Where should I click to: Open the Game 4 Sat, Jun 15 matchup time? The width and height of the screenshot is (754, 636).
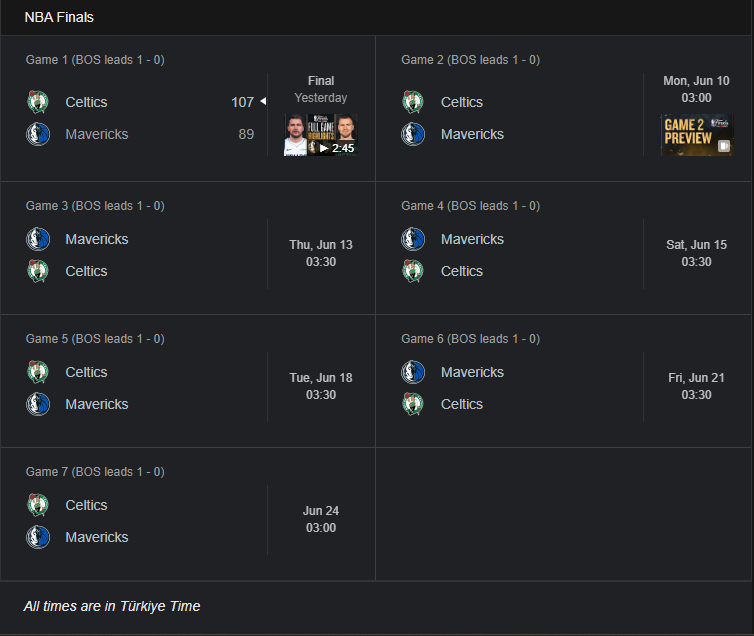(696, 253)
